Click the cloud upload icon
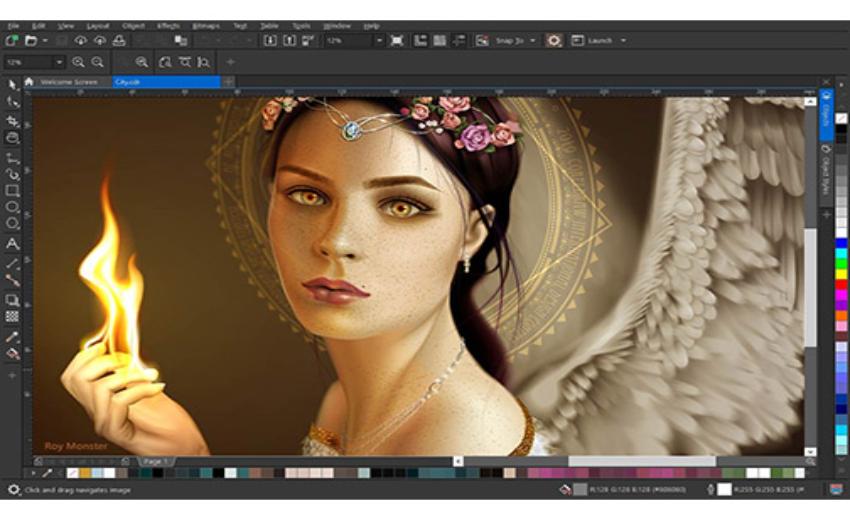The width and height of the screenshot is (850, 520). tap(100, 40)
